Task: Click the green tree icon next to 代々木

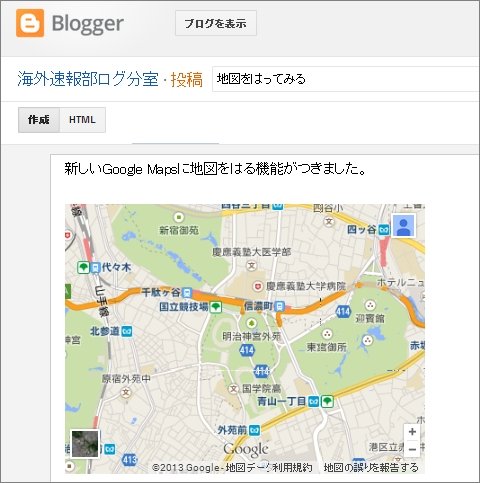Action: click(x=83, y=268)
